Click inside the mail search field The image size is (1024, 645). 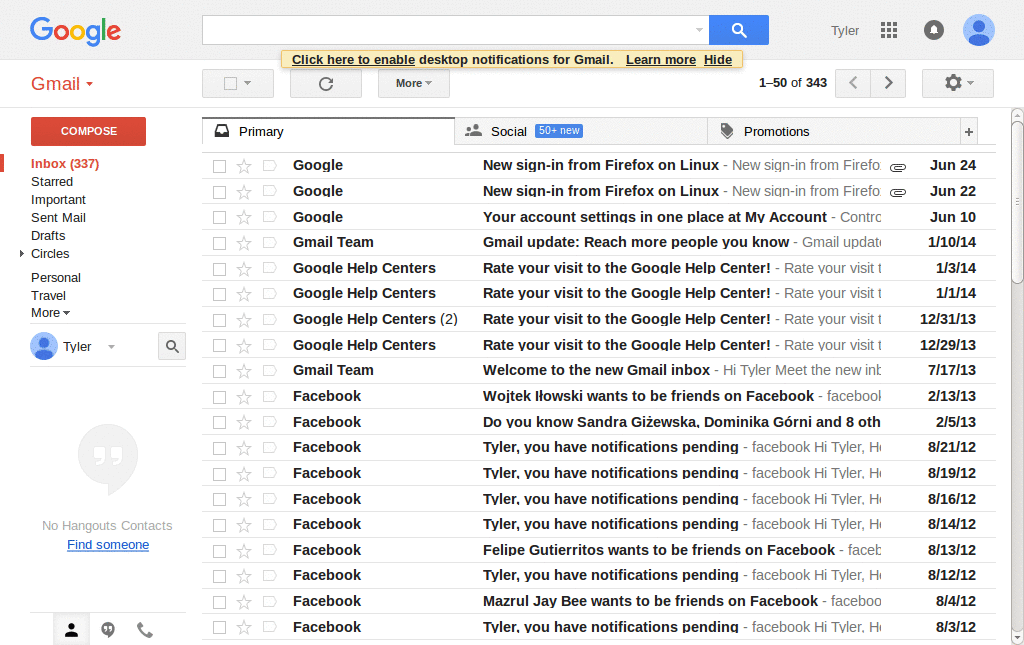[x=447, y=30]
